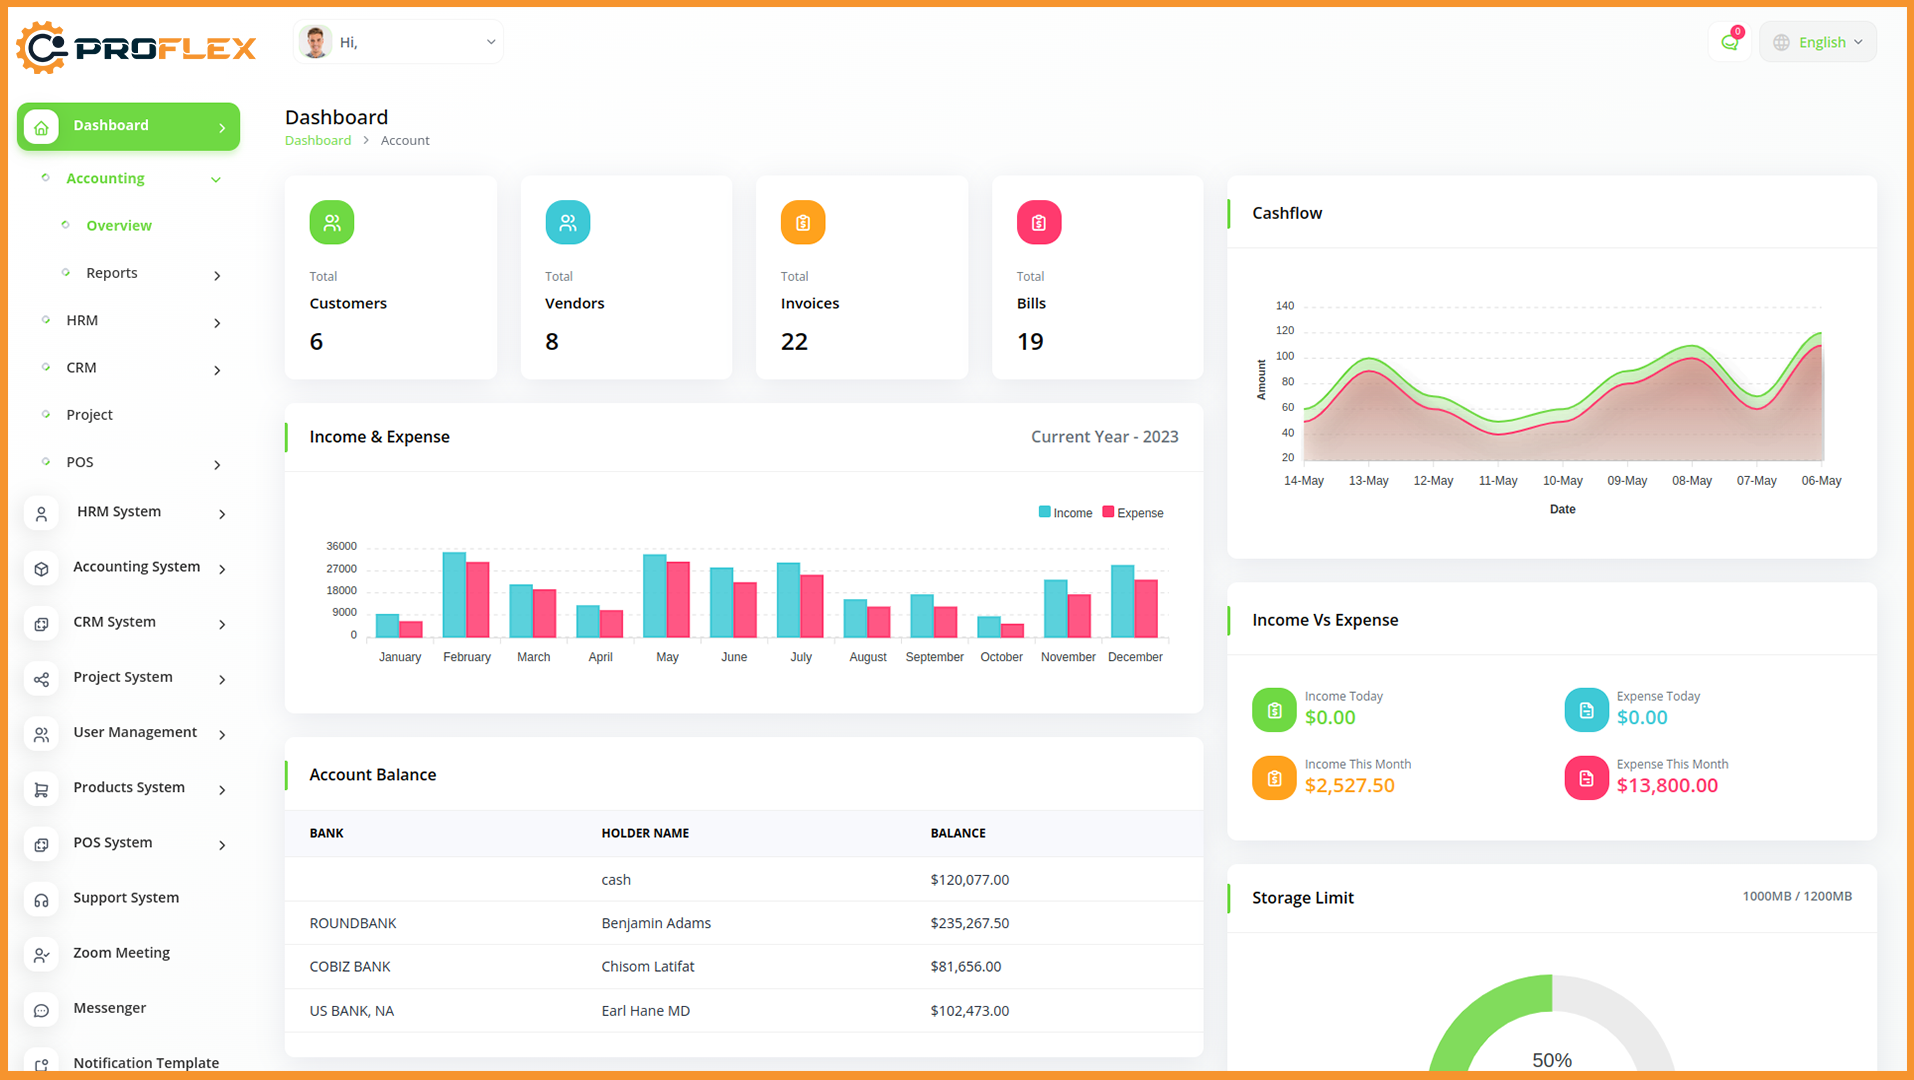Image resolution: width=1914 pixels, height=1080 pixels.
Task: Open the Overview menu item
Action: (119, 226)
